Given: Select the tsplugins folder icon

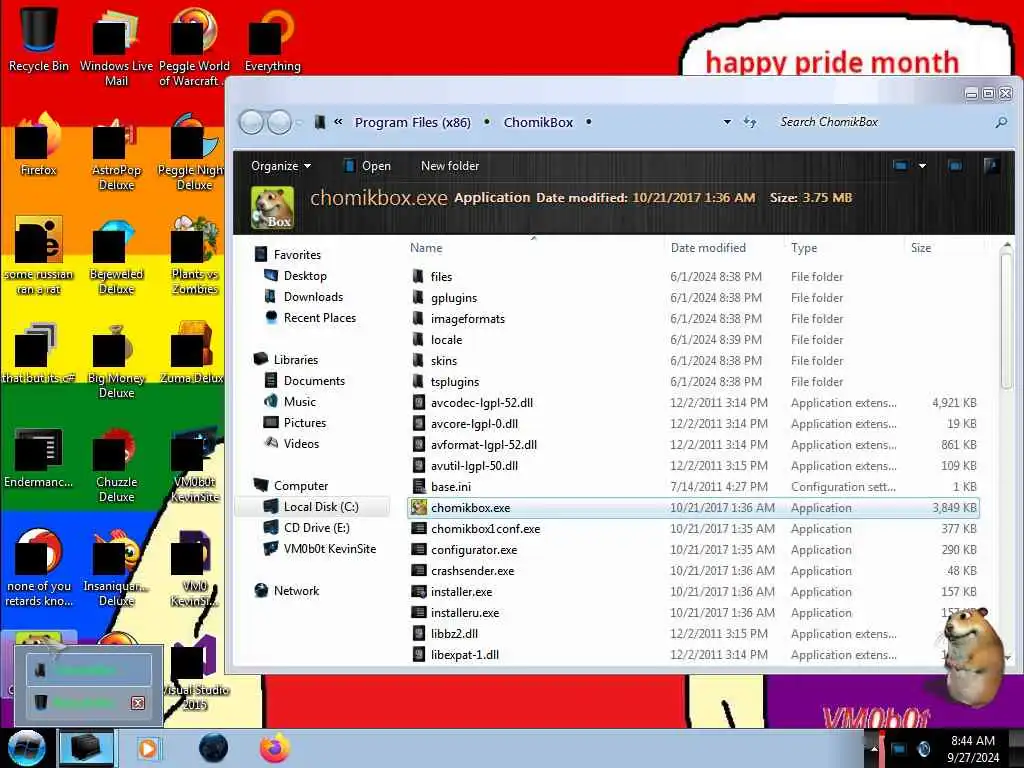Looking at the screenshot, I should [419, 381].
